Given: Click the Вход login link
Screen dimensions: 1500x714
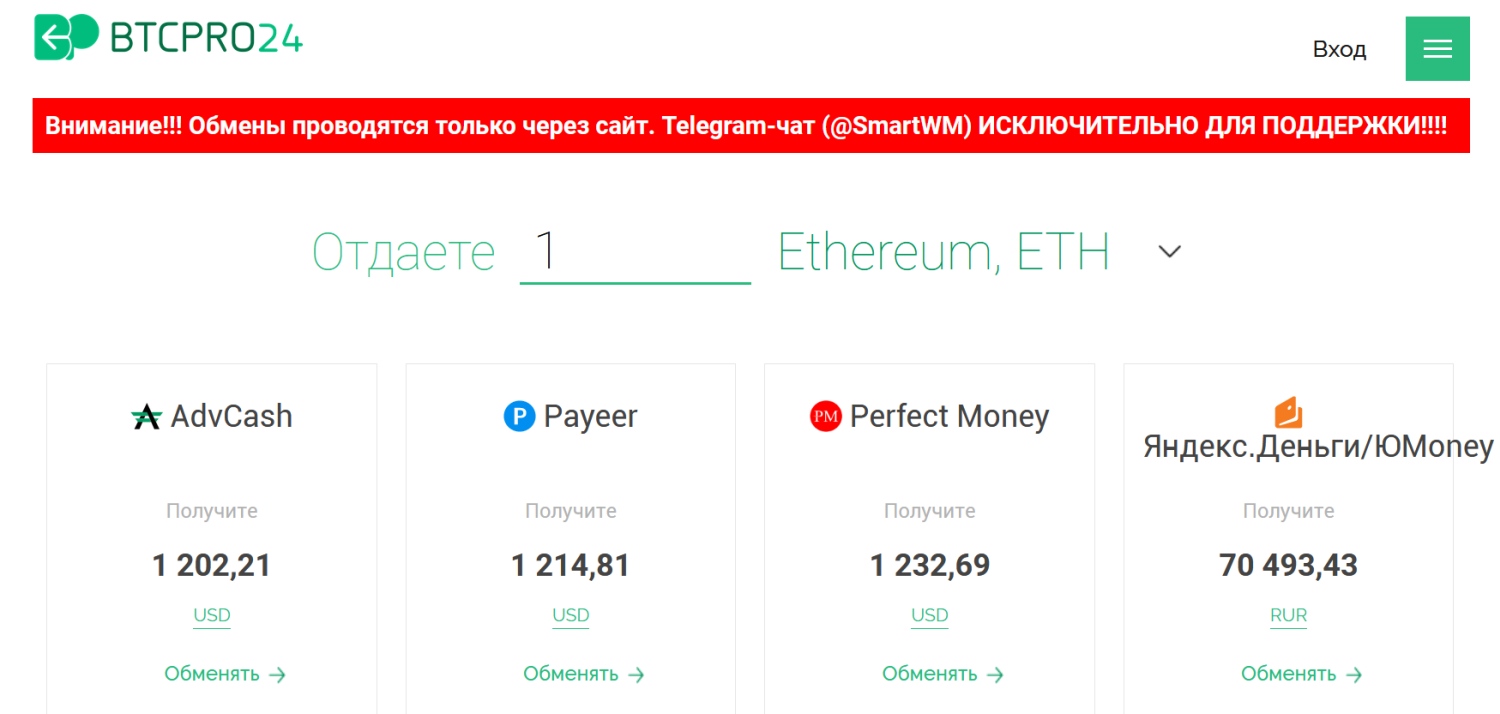Looking at the screenshot, I should coord(1339,49).
